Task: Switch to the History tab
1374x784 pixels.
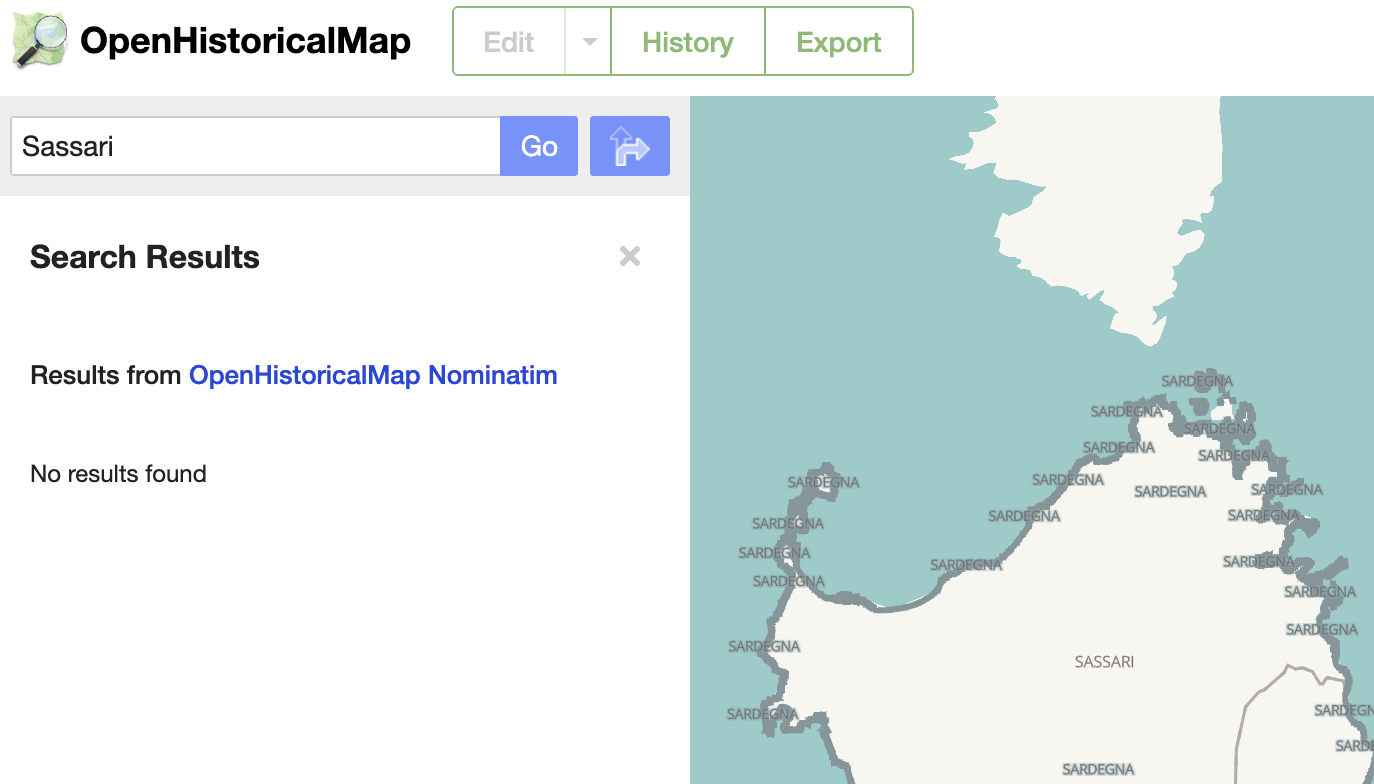Action: click(687, 41)
